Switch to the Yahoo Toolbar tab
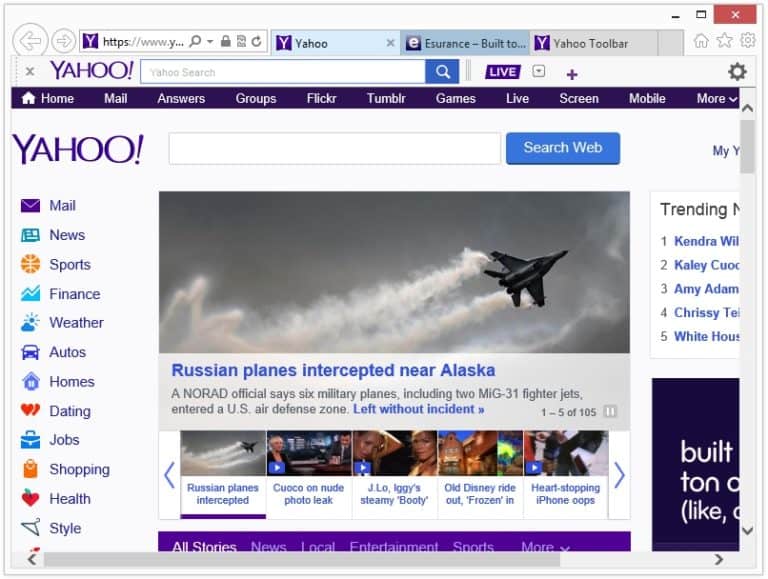Image resolution: width=768 pixels, height=579 pixels. coord(594,43)
